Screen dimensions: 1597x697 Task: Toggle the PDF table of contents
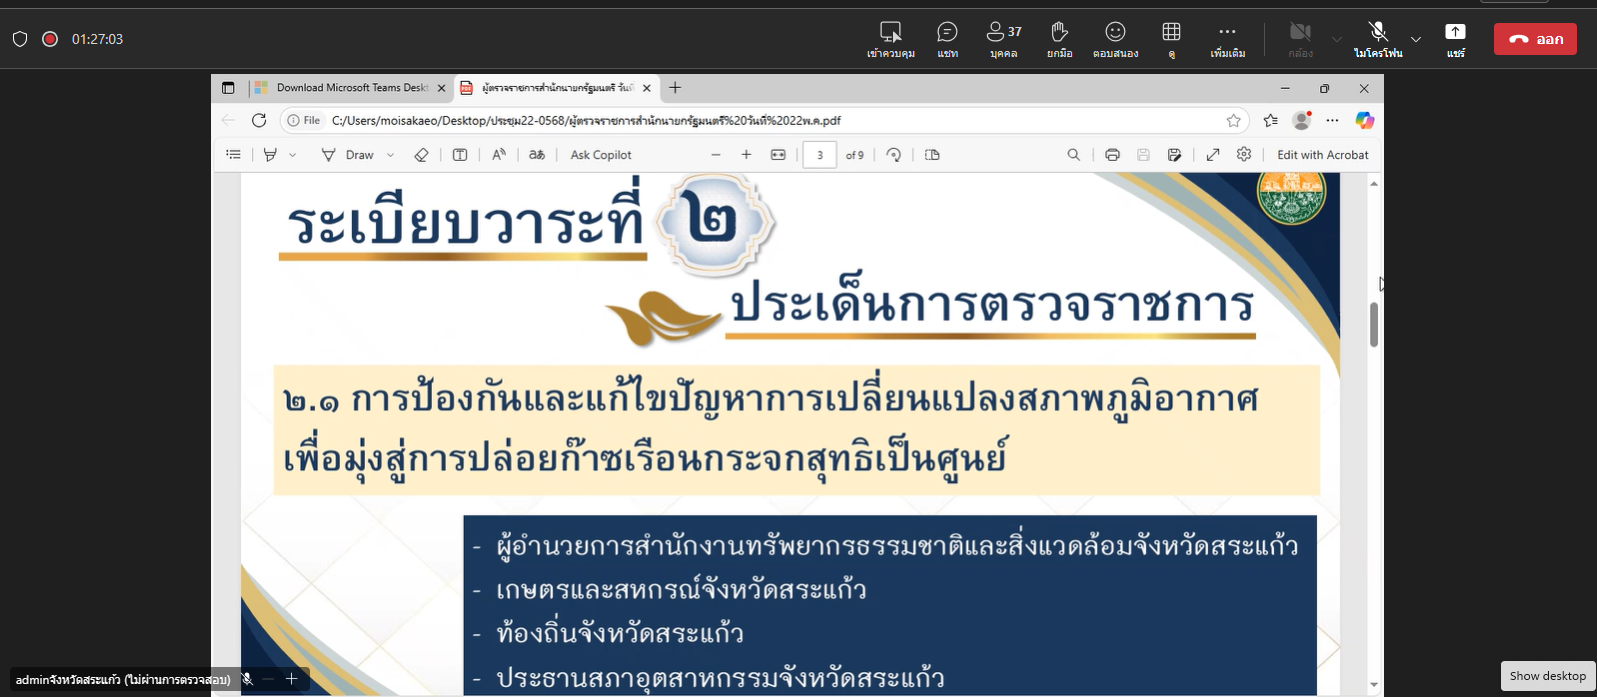click(x=233, y=155)
